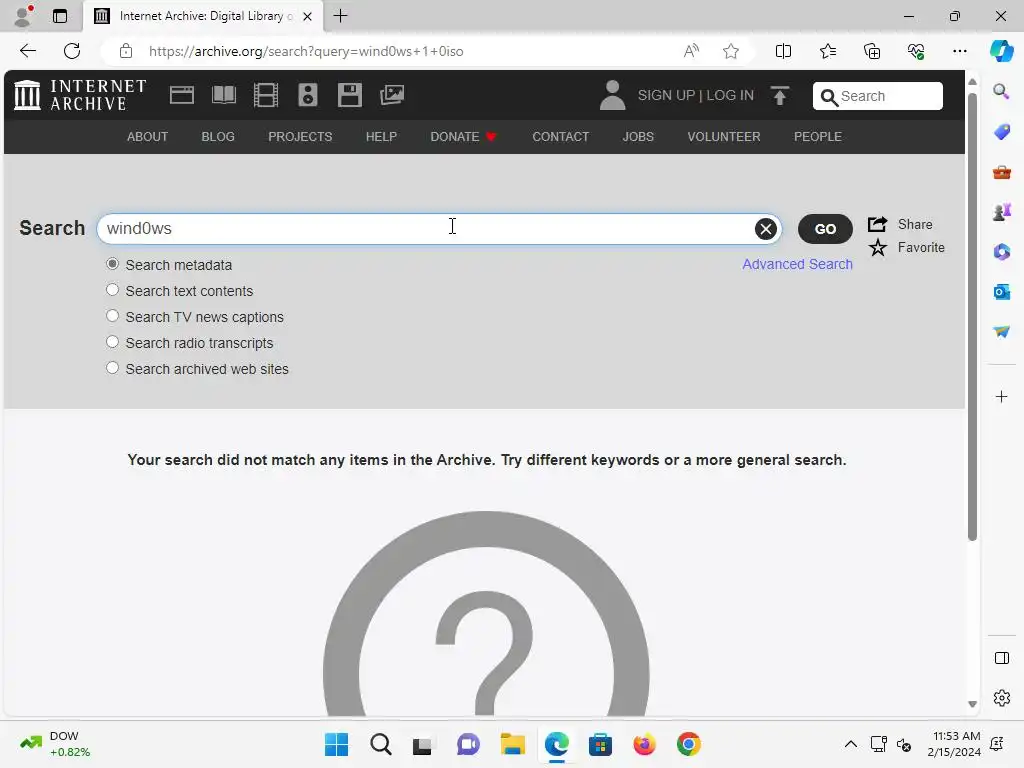The image size is (1024, 768).
Task: Open sidebar Microsoft 365 icon
Action: click(1001, 252)
